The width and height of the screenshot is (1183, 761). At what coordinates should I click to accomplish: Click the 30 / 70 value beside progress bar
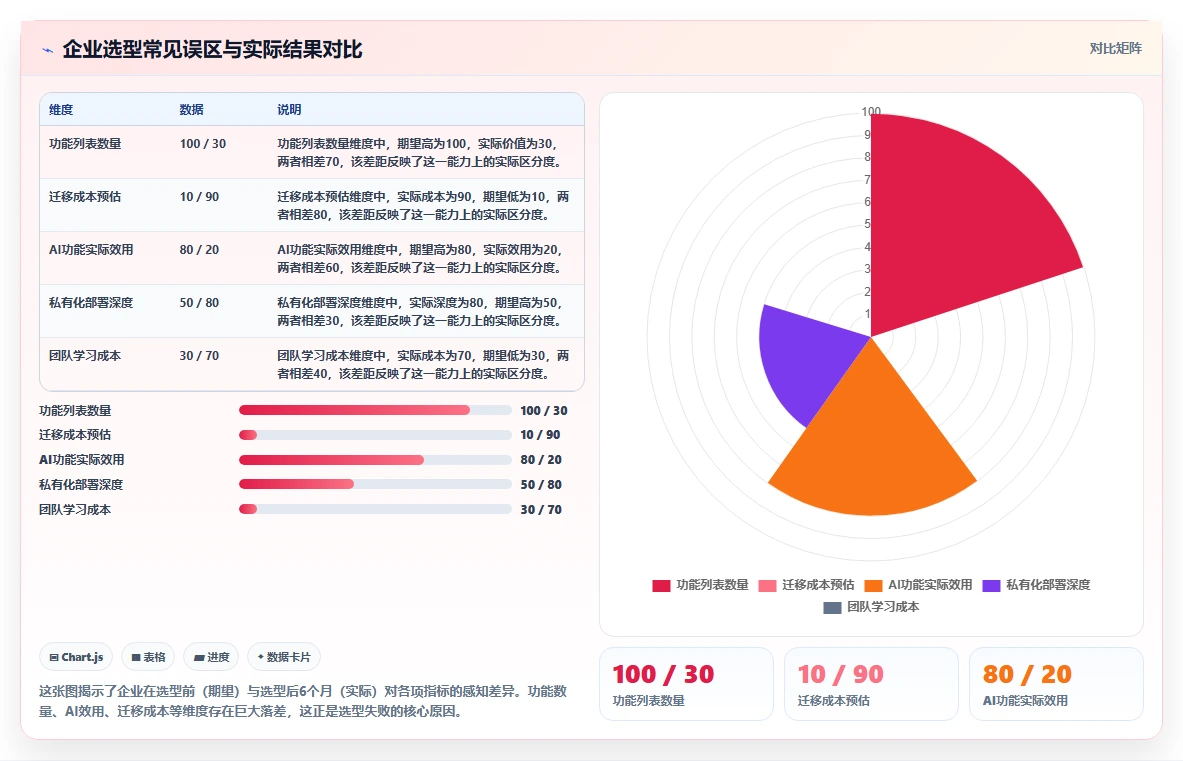click(541, 509)
